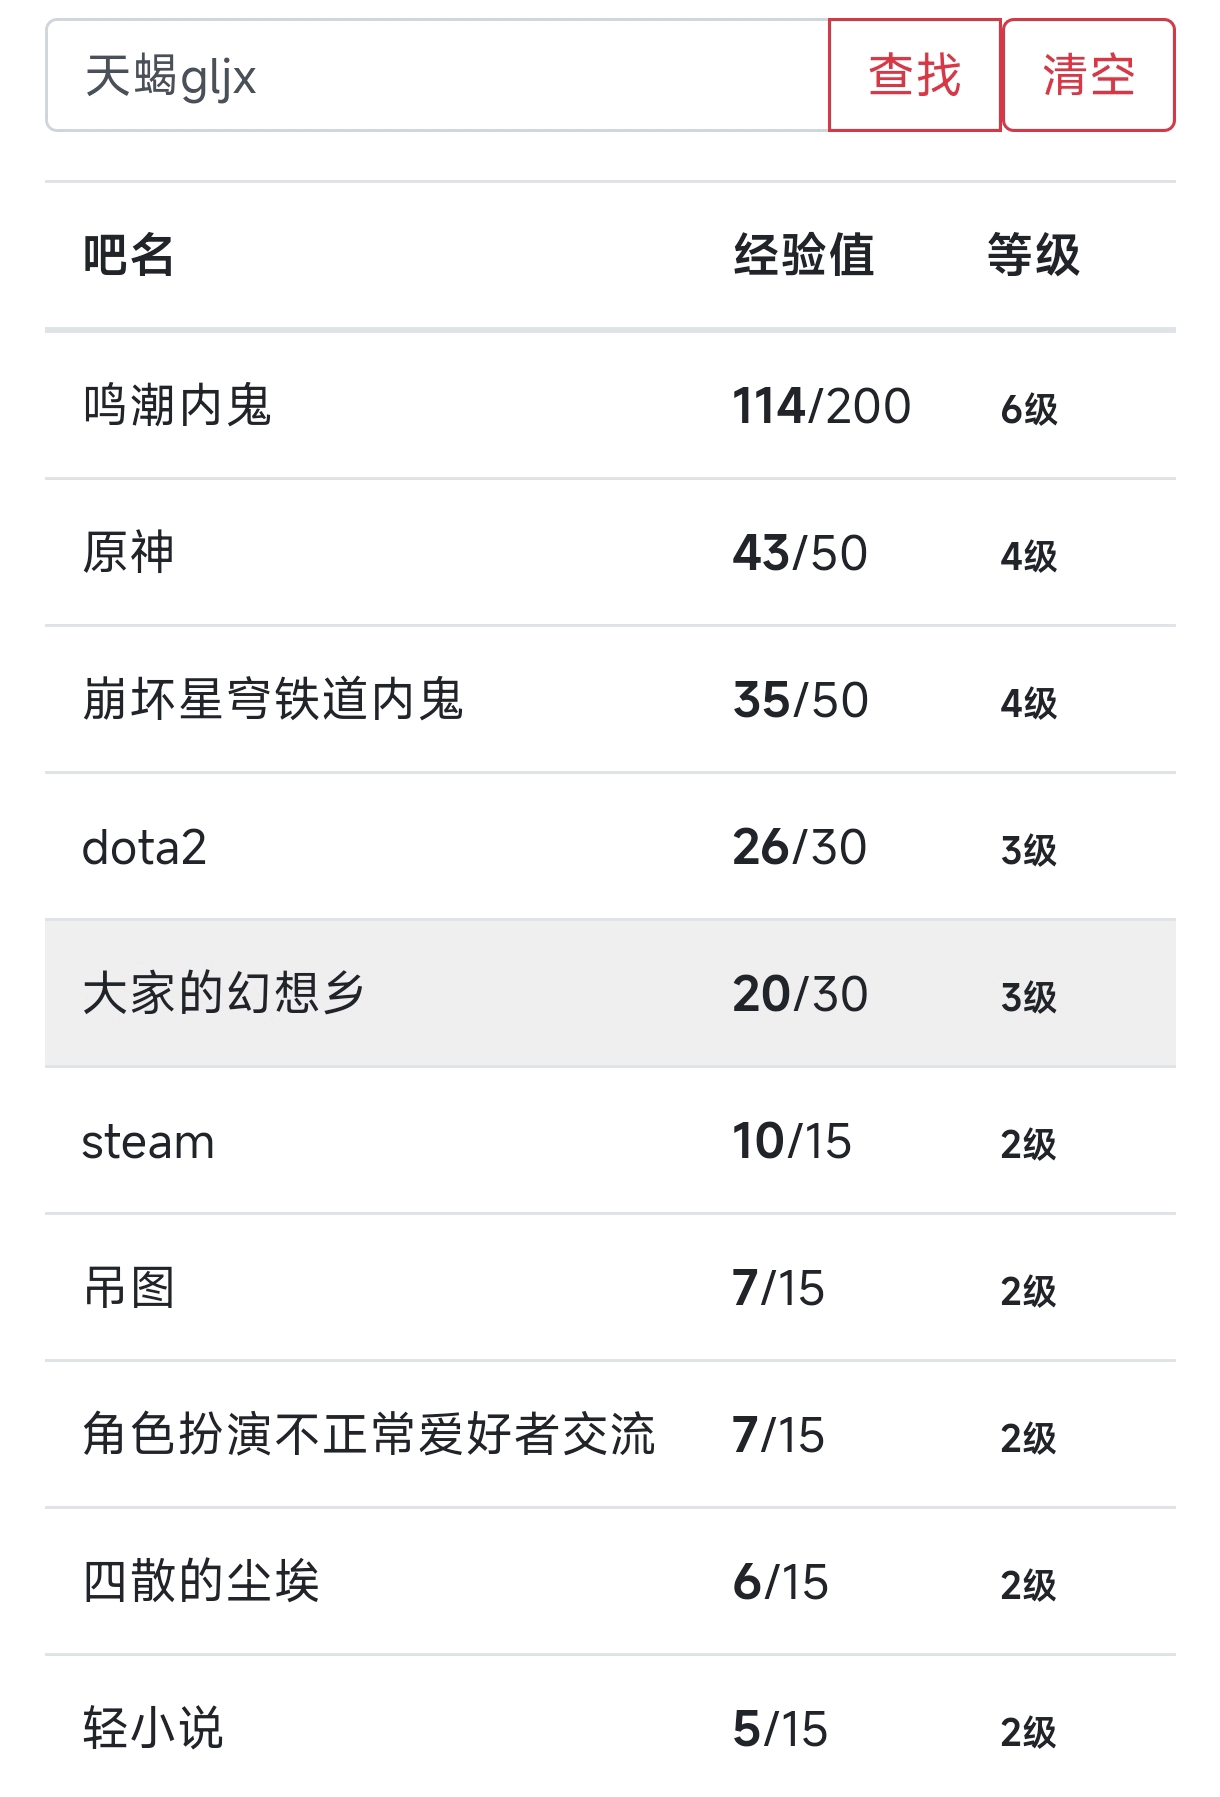Focus the 天蝎gljx search input field
1220x1797 pixels.
click(437, 75)
